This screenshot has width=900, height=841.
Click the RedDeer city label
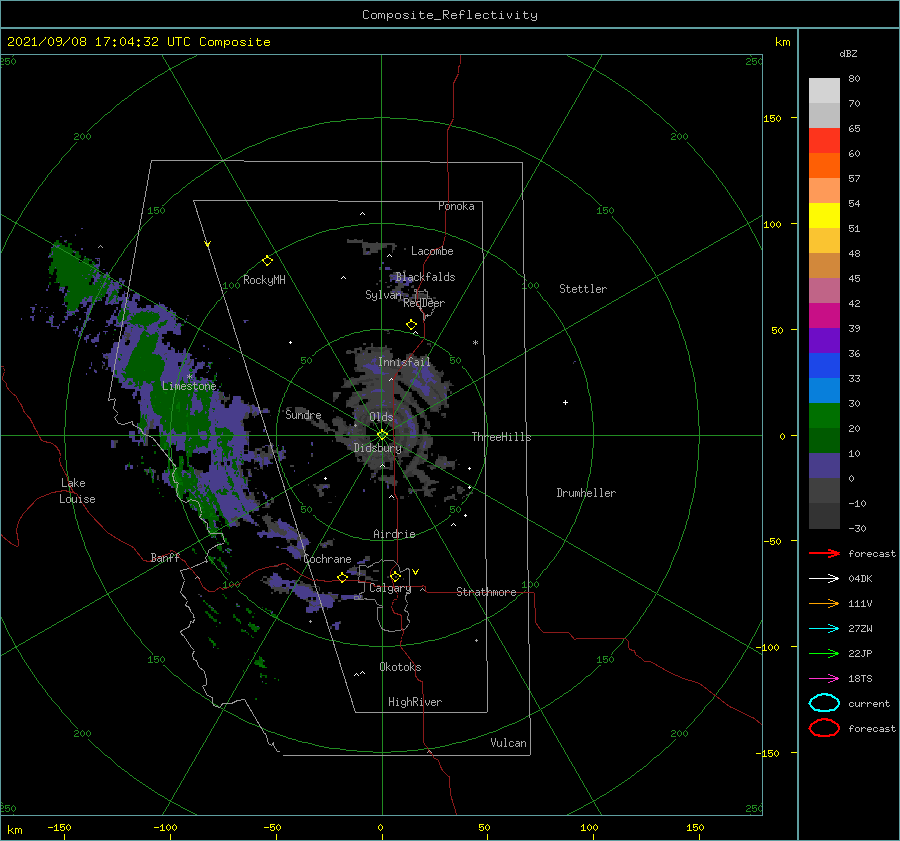click(x=424, y=303)
